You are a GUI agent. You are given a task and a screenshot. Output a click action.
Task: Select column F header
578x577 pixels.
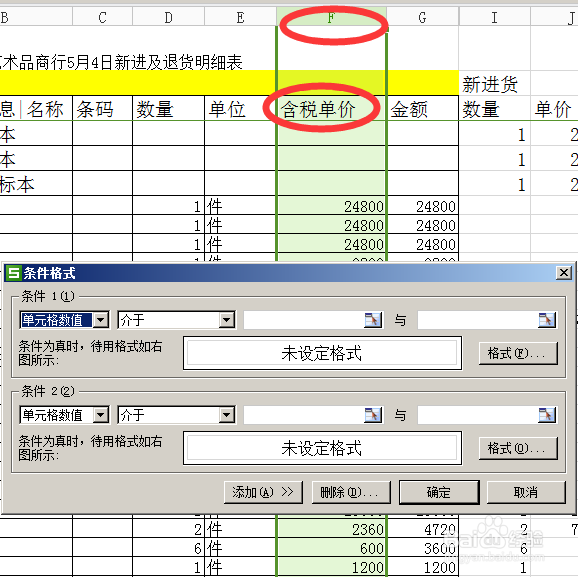click(331, 17)
